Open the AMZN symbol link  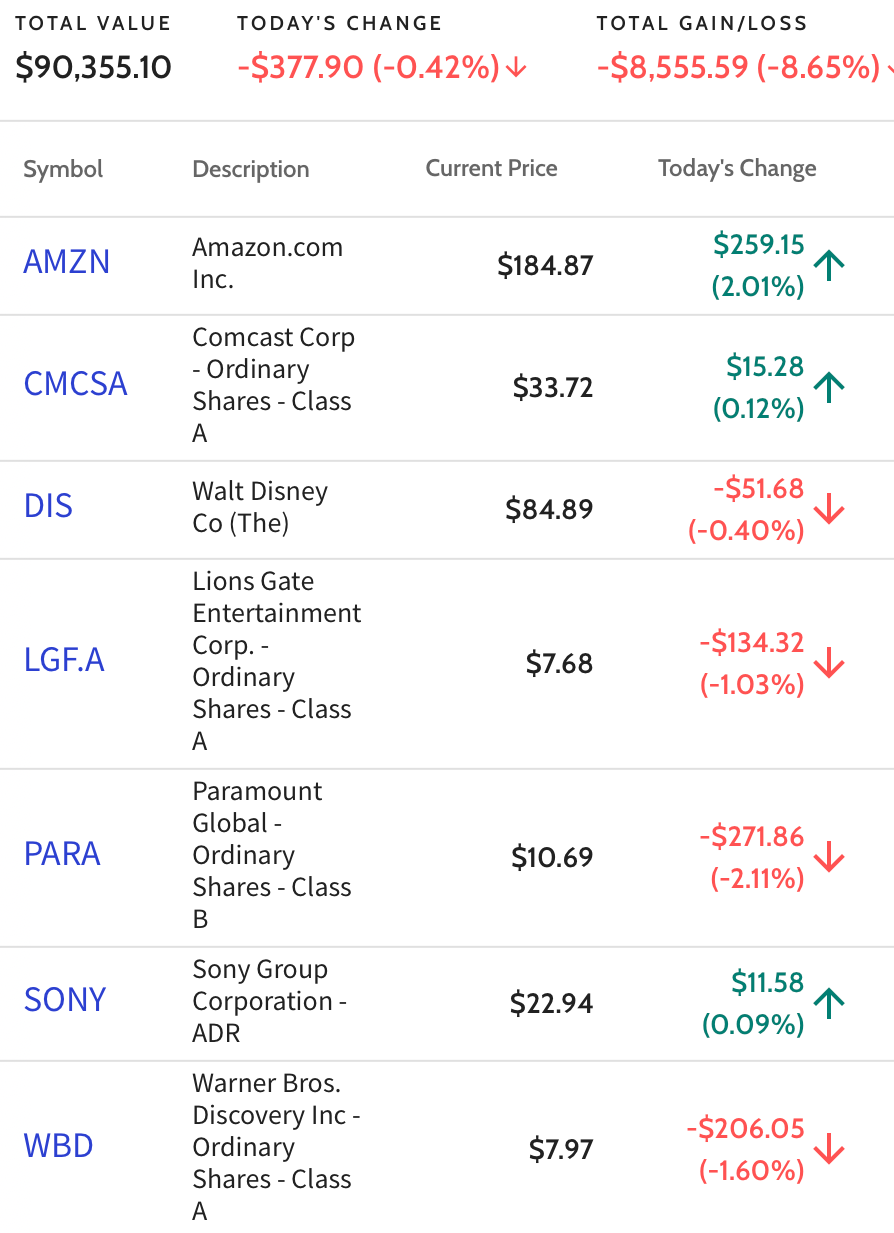point(66,262)
